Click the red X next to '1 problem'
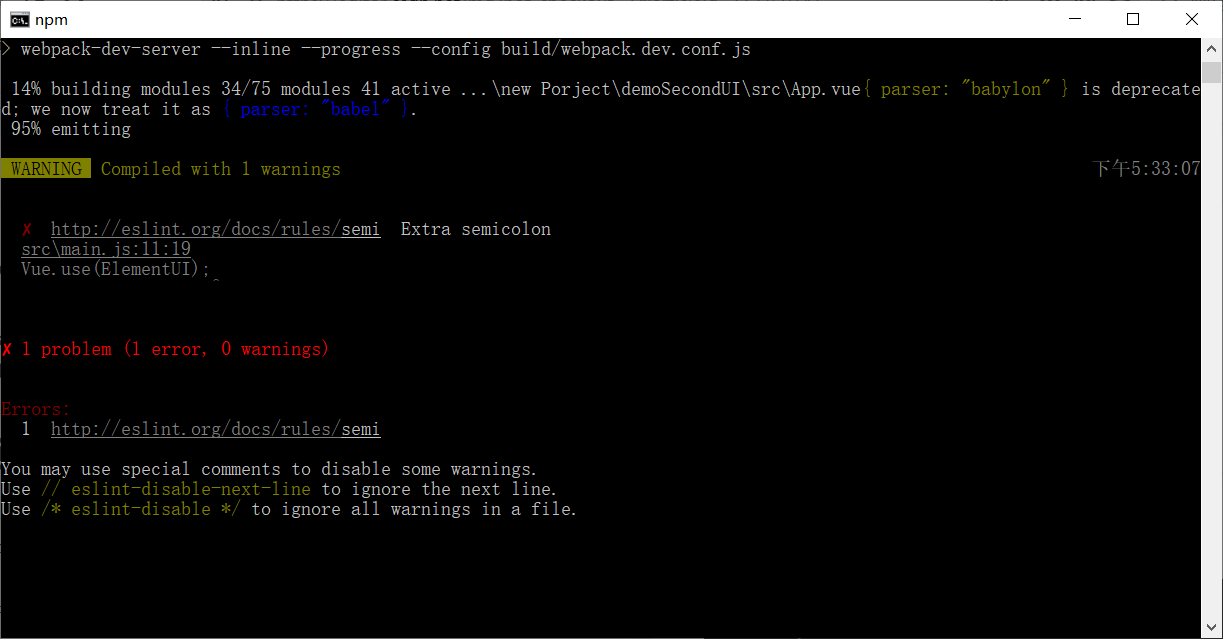This screenshot has width=1223, height=639. coord(6,348)
